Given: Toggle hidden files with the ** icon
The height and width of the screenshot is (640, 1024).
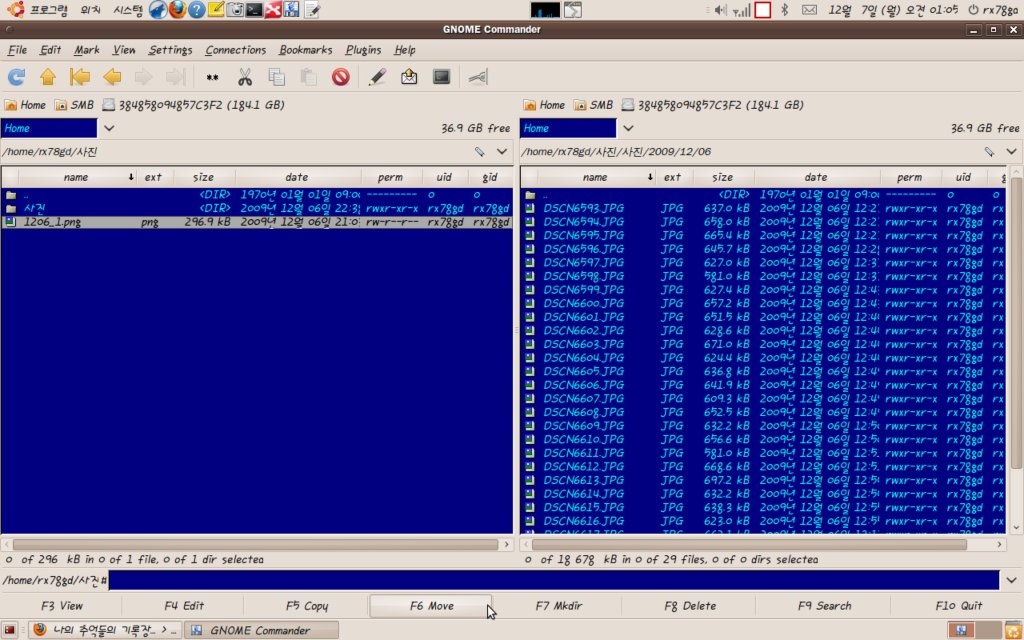Looking at the screenshot, I should [x=212, y=78].
